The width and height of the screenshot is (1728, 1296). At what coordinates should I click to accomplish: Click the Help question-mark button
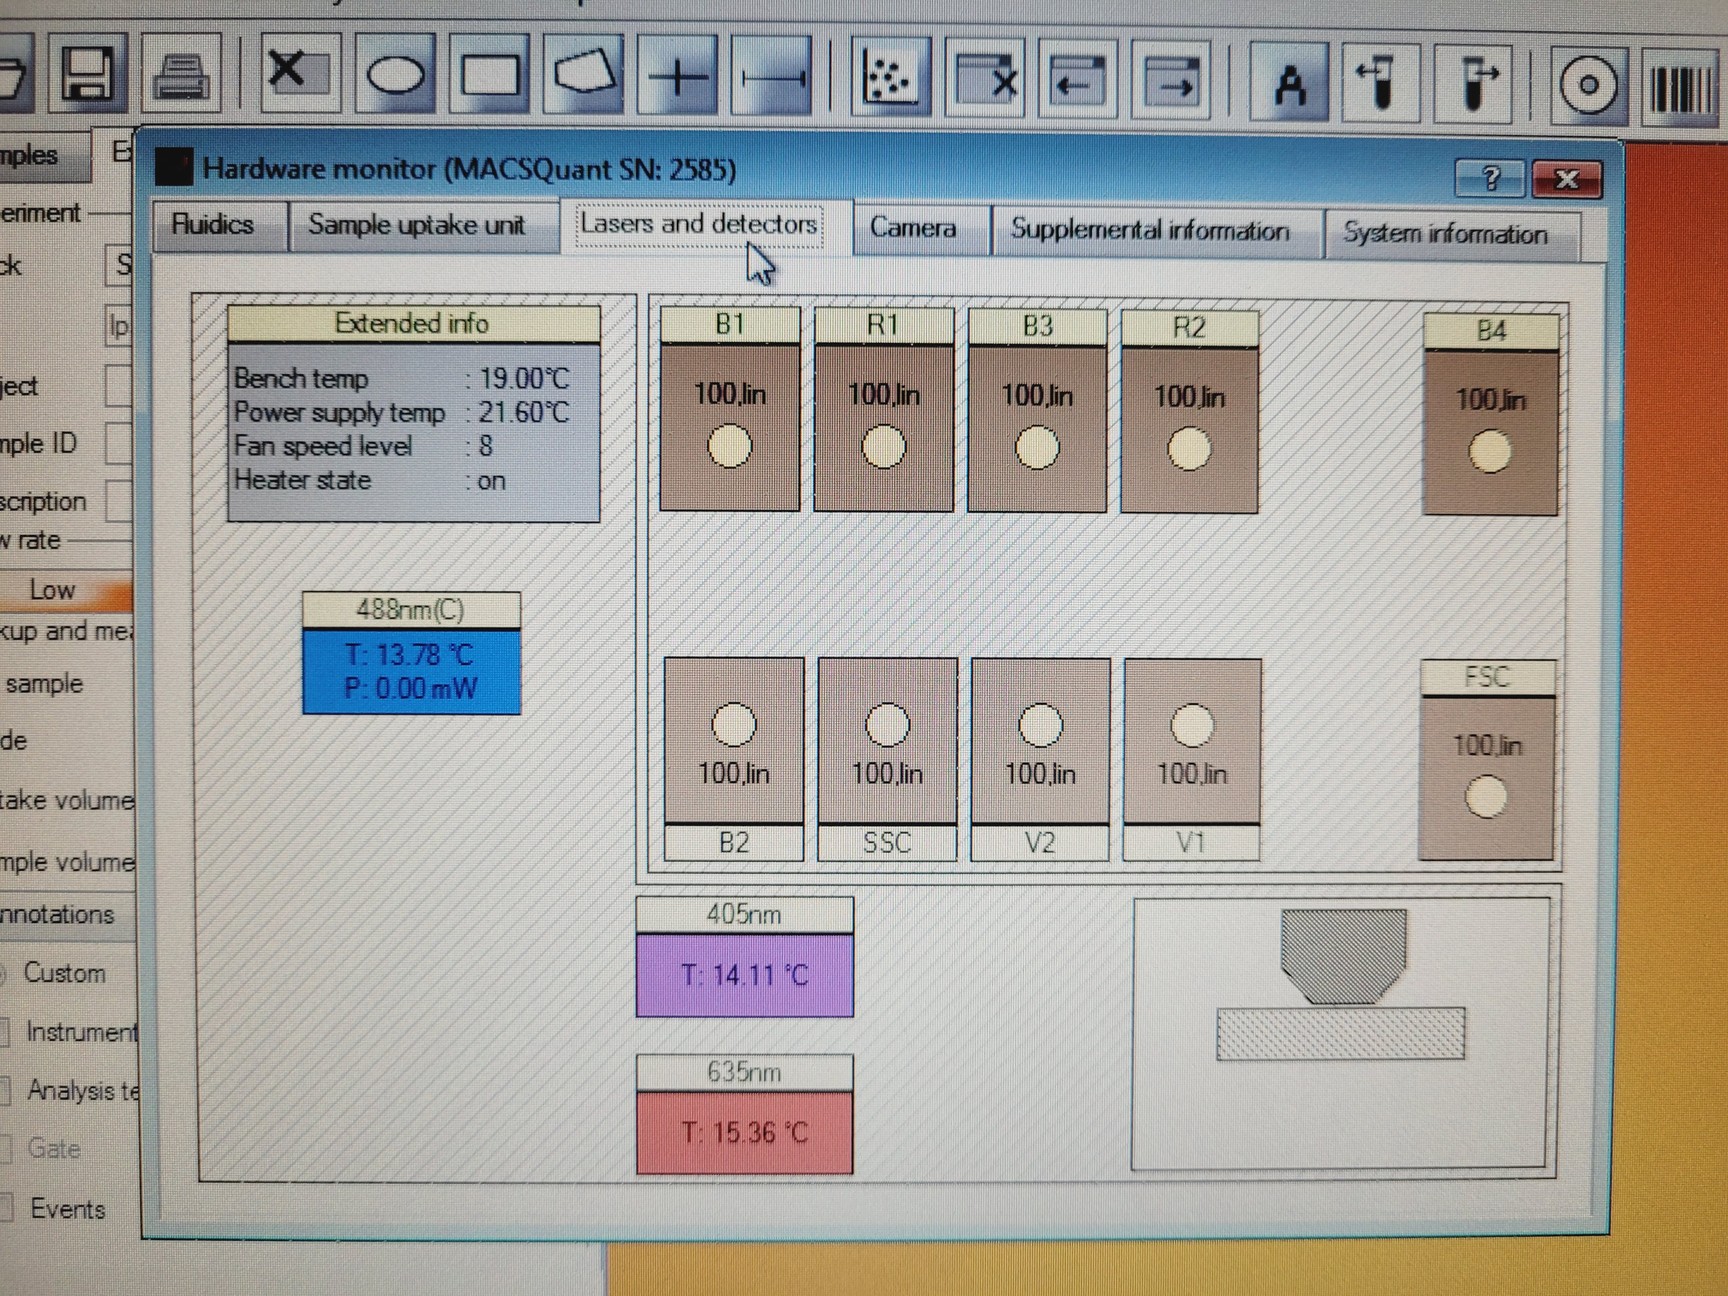pyautogui.click(x=1490, y=180)
